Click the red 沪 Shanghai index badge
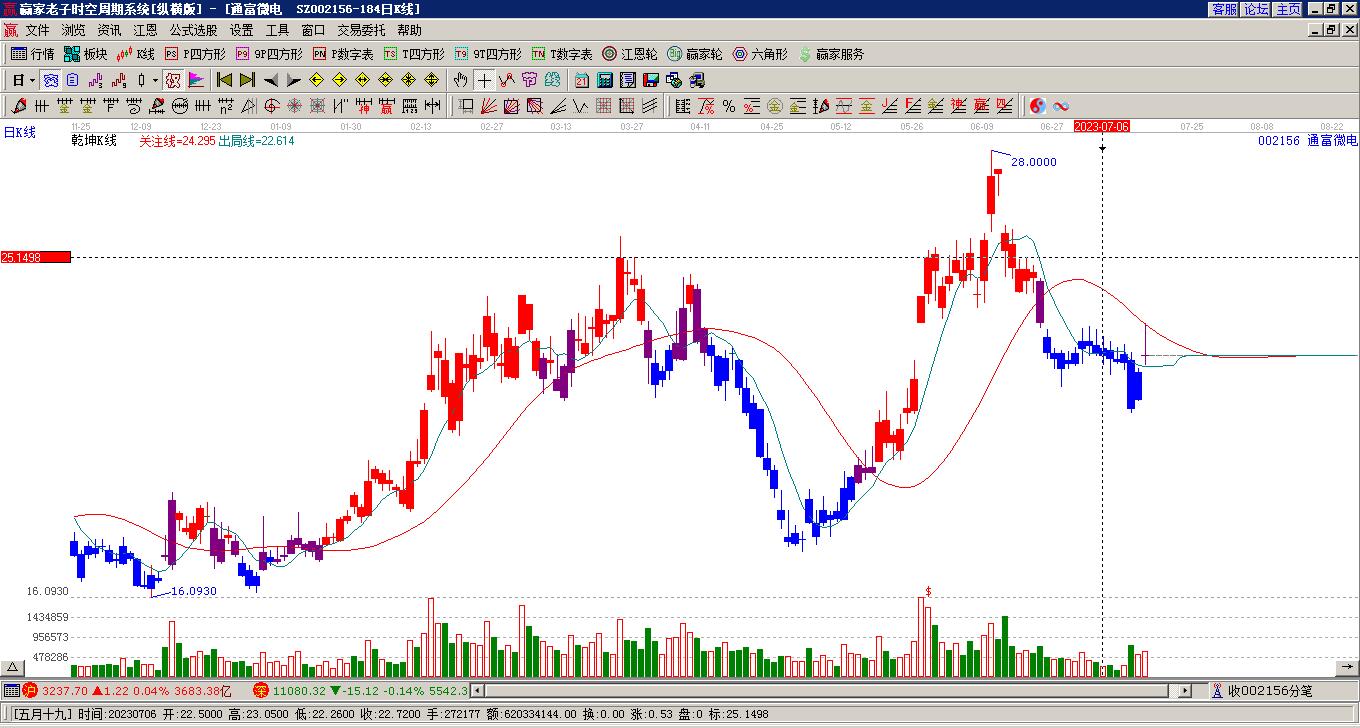Viewport: 1360px width, 728px height. 30,690
